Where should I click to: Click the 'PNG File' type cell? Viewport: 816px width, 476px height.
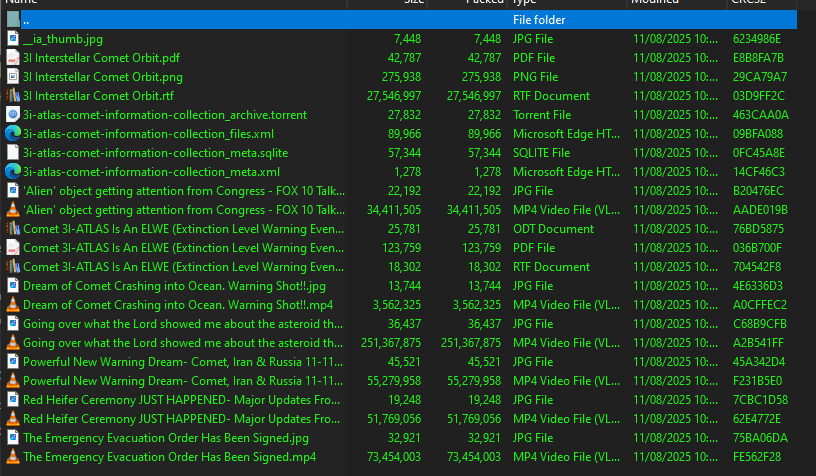click(x=536, y=77)
